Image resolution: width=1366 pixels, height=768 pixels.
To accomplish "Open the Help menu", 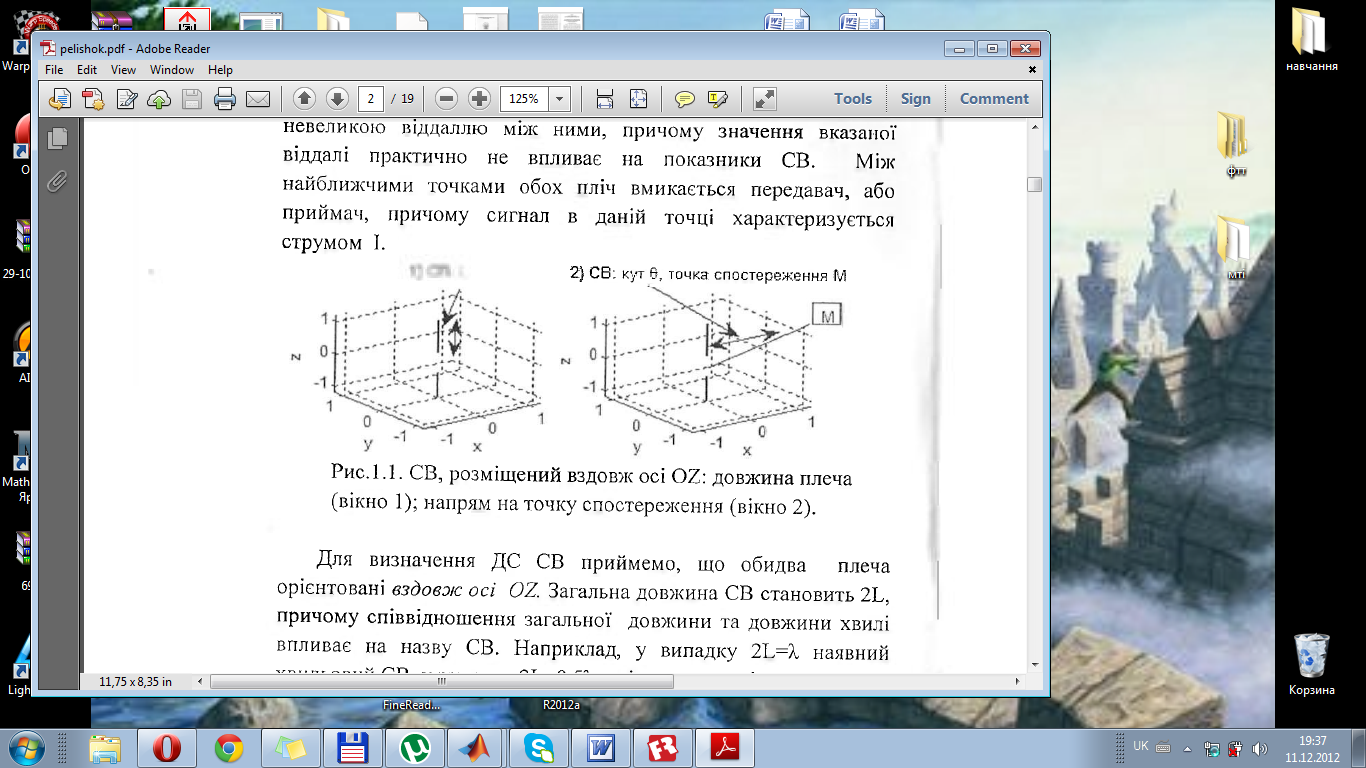I will (x=220, y=70).
